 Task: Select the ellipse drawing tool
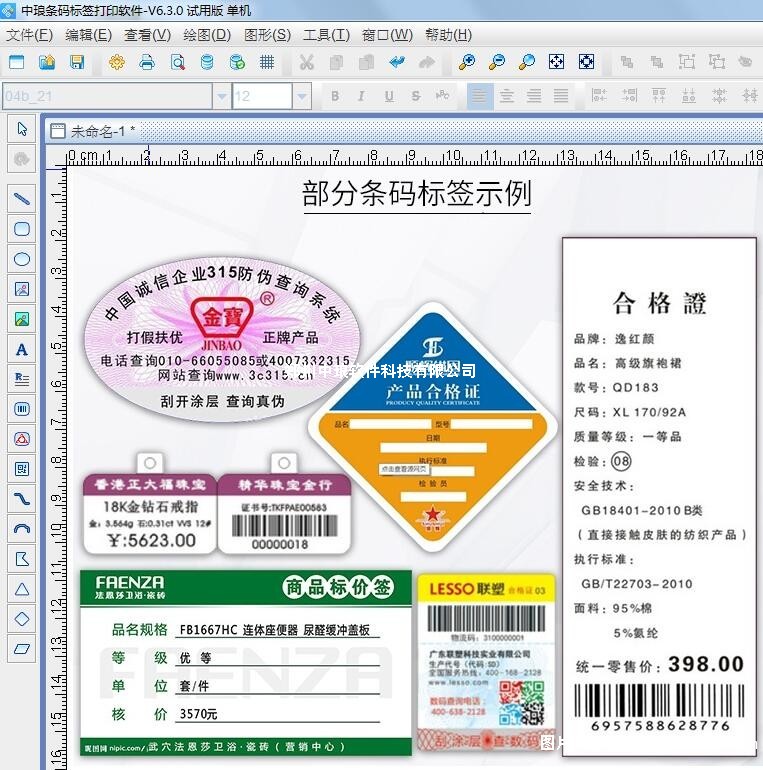pos(22,259)
